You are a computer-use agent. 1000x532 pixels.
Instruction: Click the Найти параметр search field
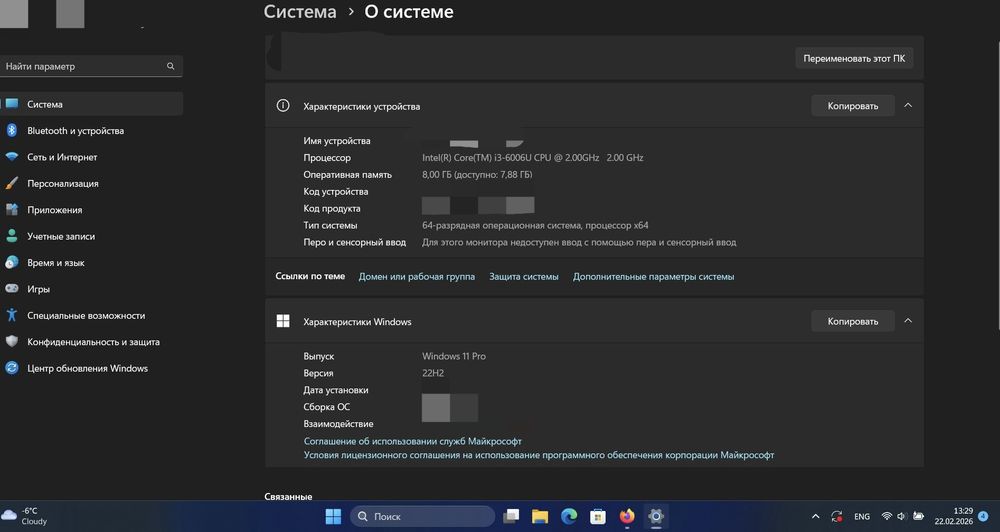[91, 66]
